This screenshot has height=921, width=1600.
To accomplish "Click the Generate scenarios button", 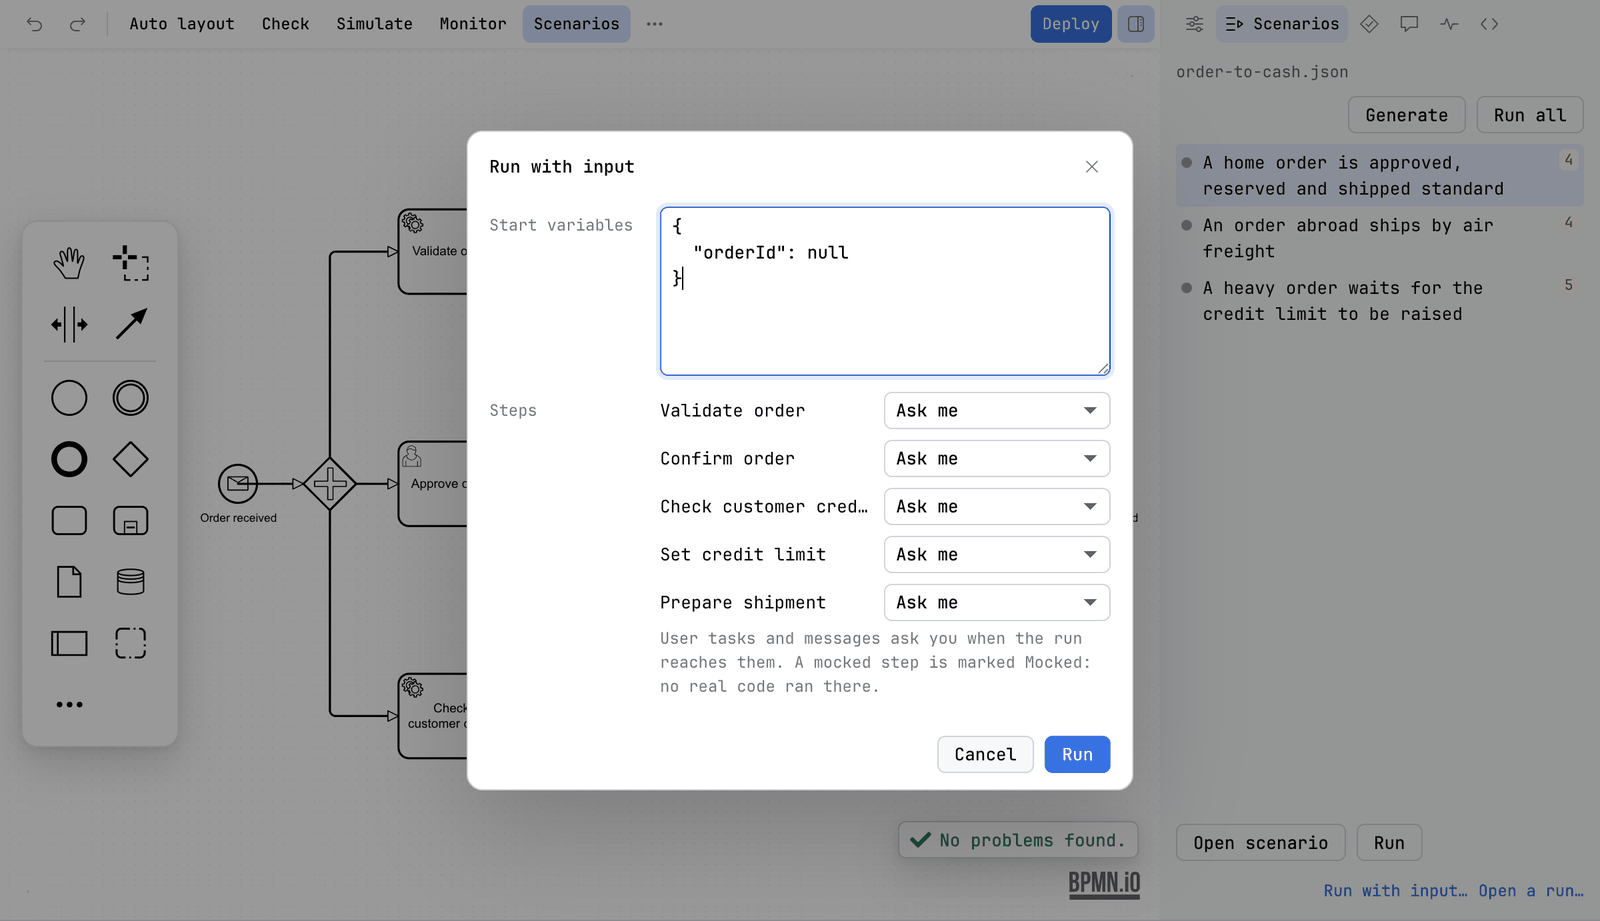I will [x=1406, y=115].
